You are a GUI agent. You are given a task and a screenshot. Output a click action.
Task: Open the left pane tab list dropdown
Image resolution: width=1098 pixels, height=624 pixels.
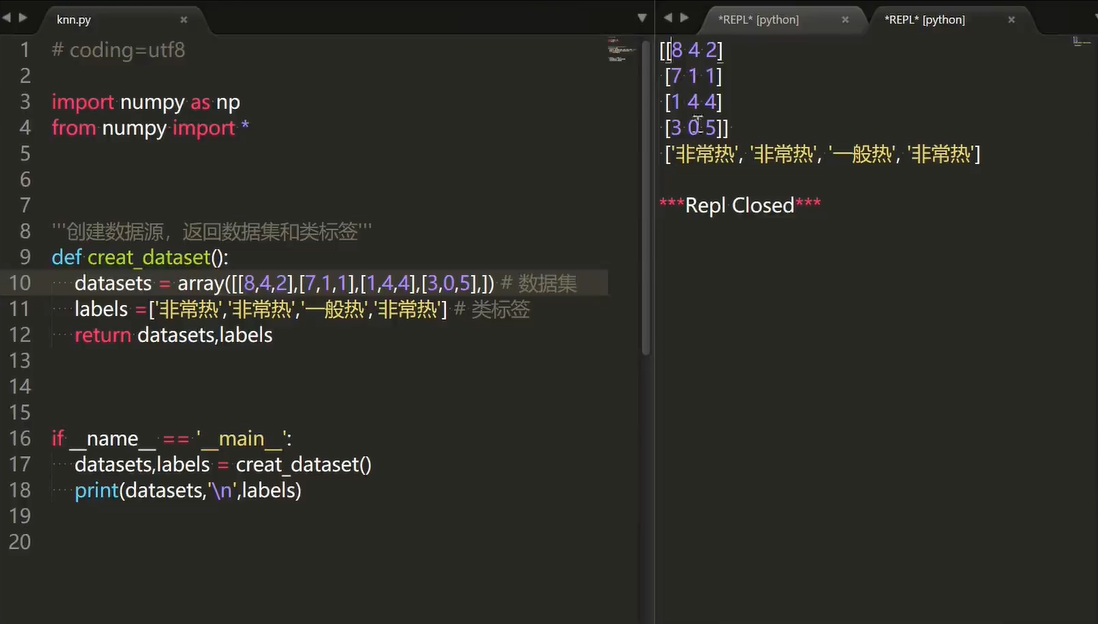[641, 18]
